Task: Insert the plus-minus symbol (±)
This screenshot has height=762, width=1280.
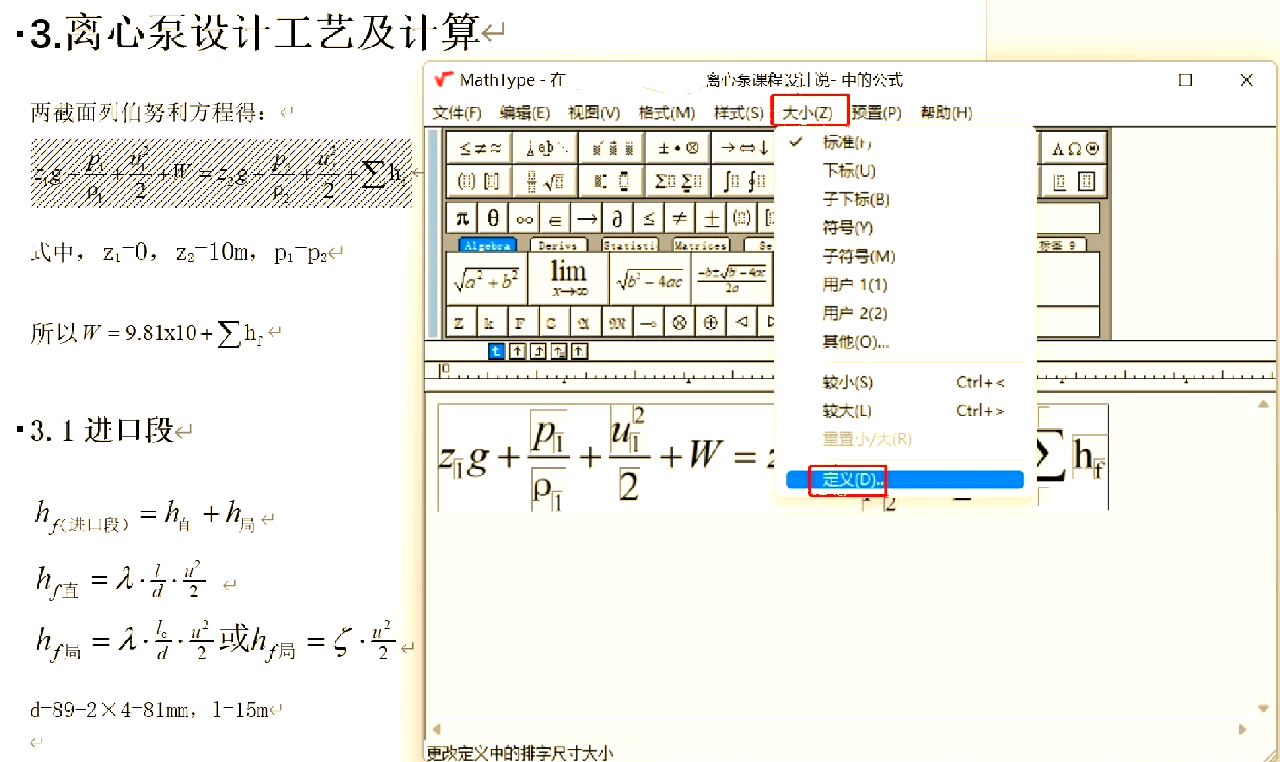Action: pos(710,218)
